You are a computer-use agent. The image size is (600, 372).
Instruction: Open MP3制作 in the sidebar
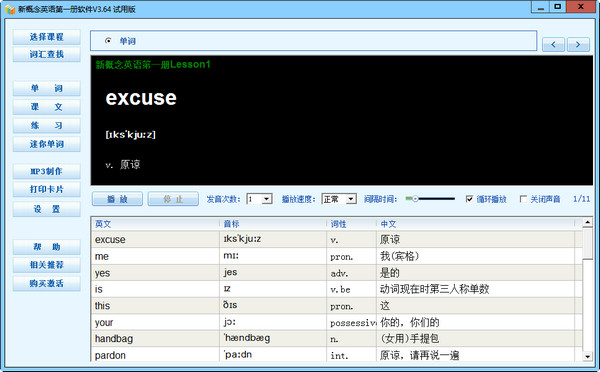47,171
